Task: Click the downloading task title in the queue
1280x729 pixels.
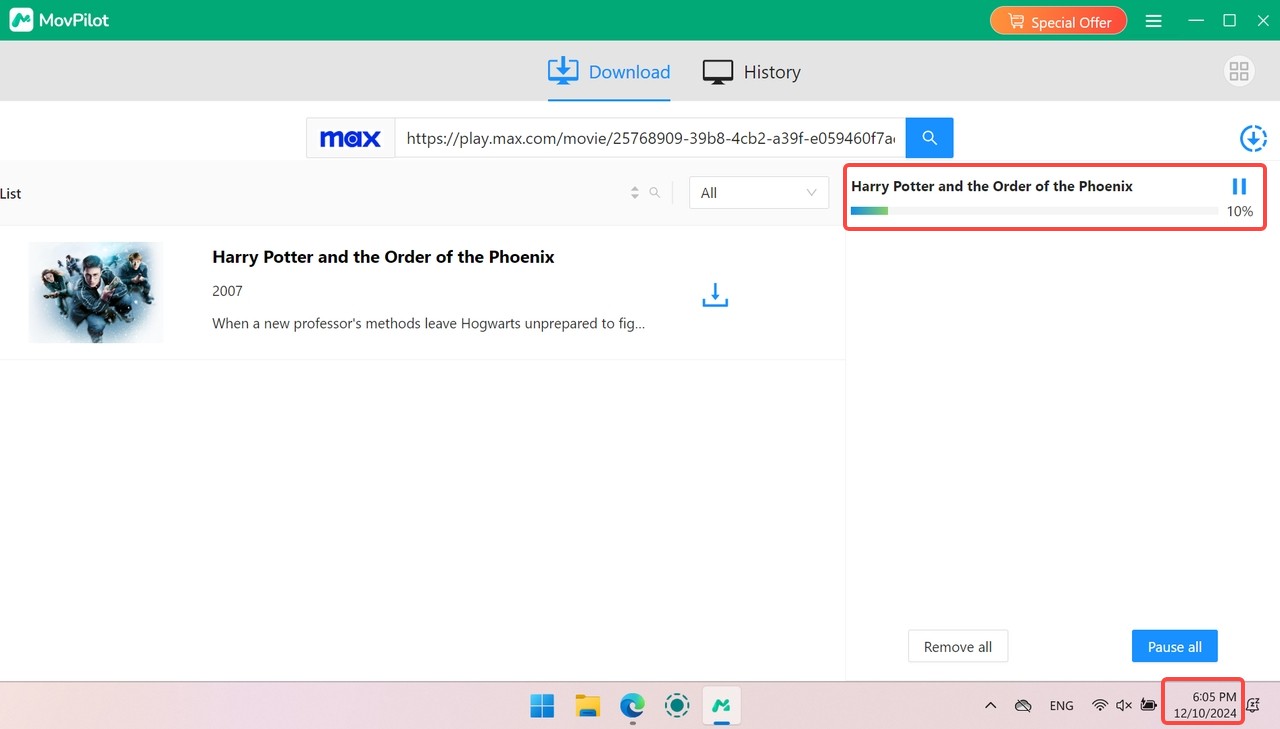Action: (x=991, y=186)
